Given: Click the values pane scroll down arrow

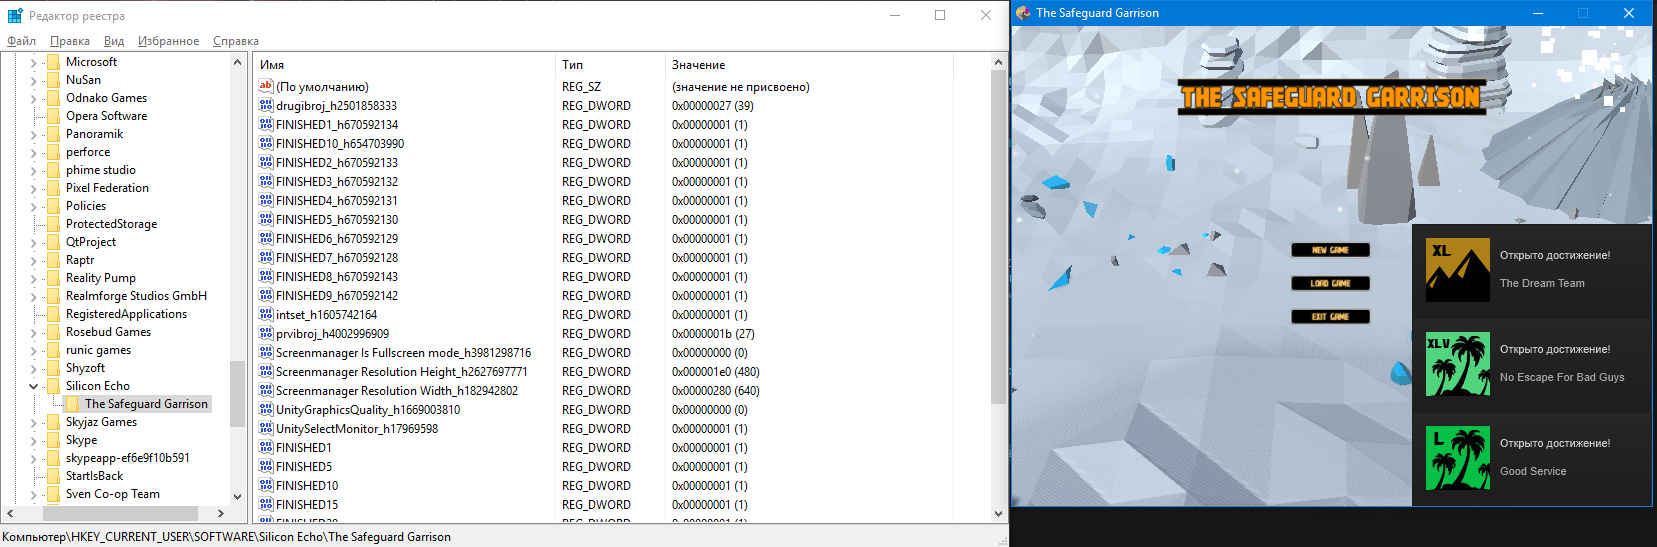Looking at the screenshot, I should 998,514.
